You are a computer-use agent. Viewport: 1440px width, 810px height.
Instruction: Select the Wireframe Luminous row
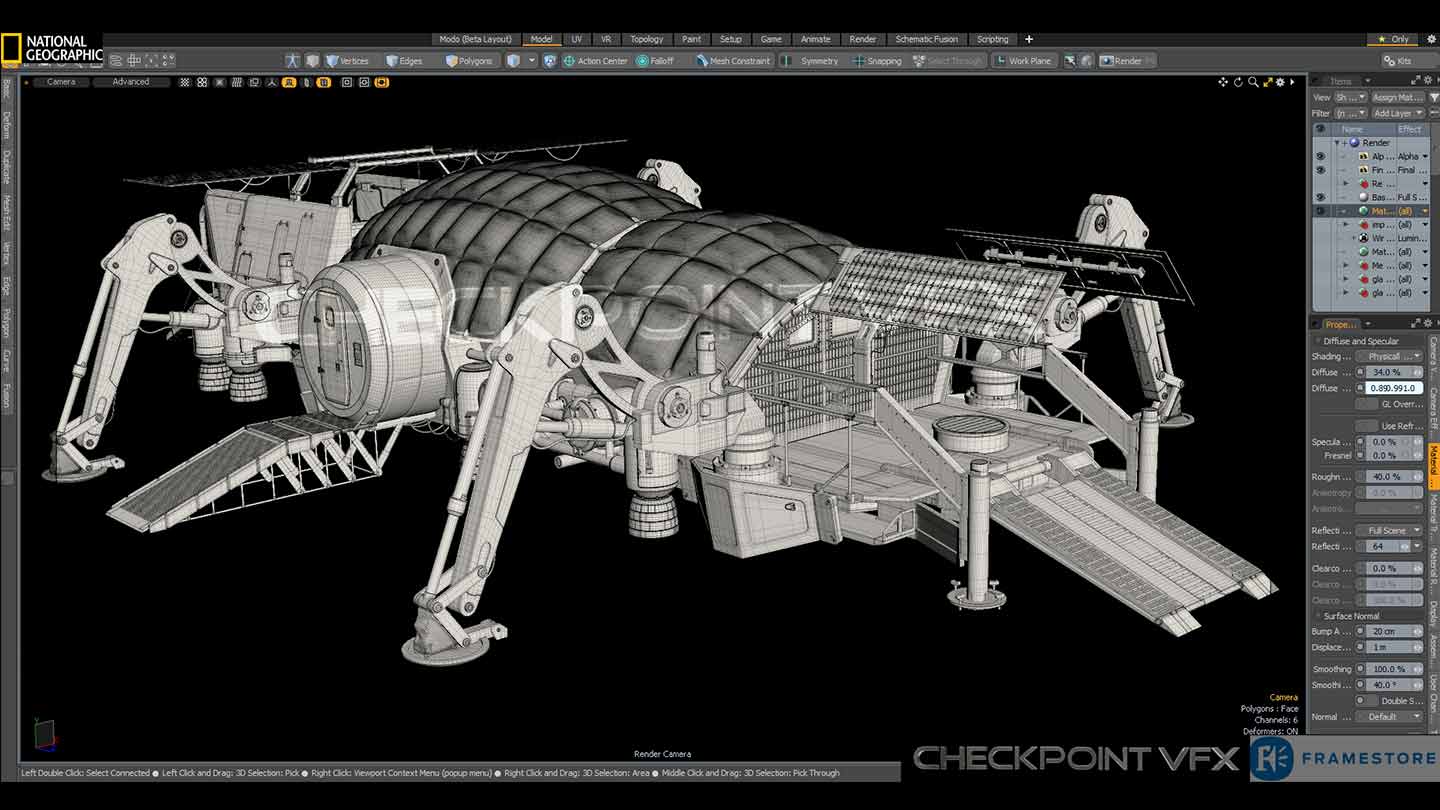[x=1370, y=239]
